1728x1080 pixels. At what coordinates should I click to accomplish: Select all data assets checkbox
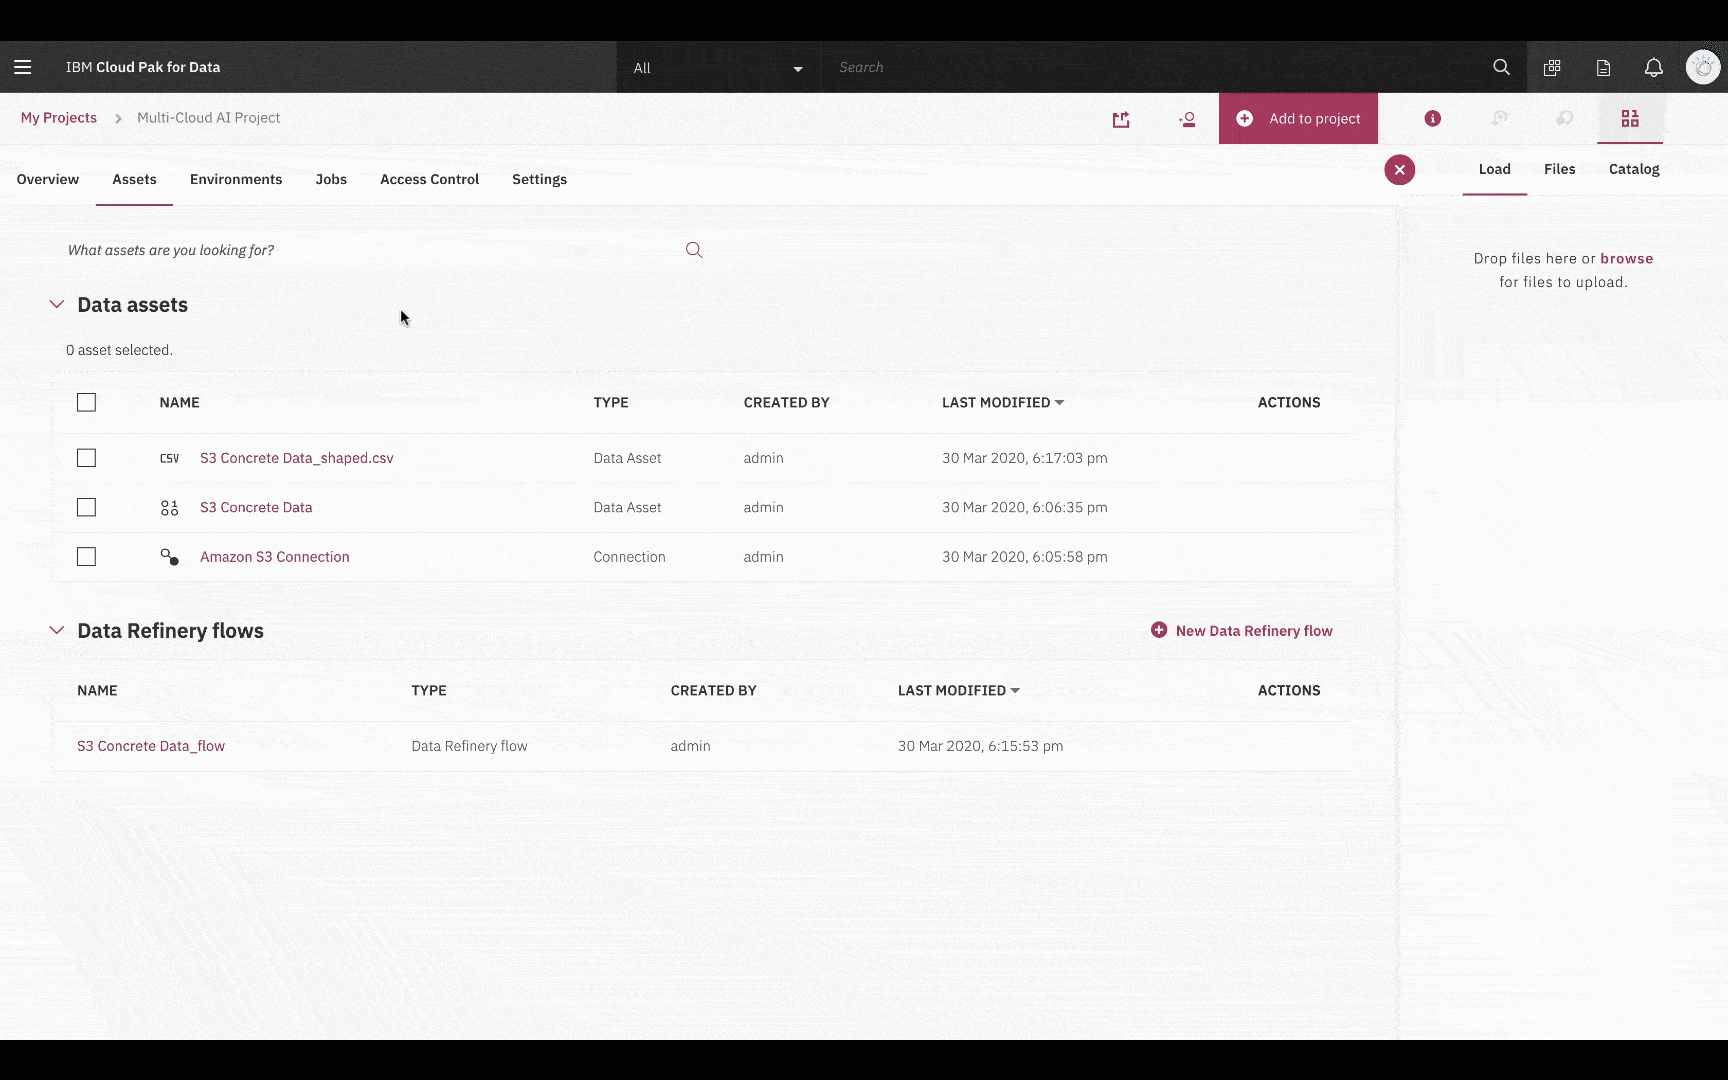[x=87, y=402]
